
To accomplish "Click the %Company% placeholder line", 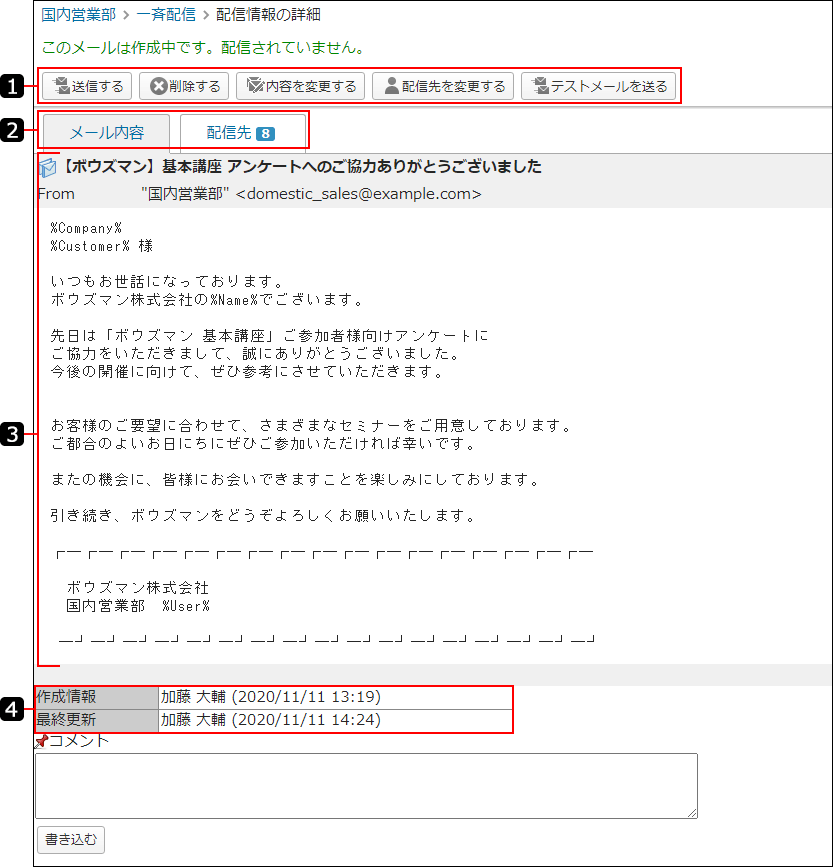I will 86,228.
